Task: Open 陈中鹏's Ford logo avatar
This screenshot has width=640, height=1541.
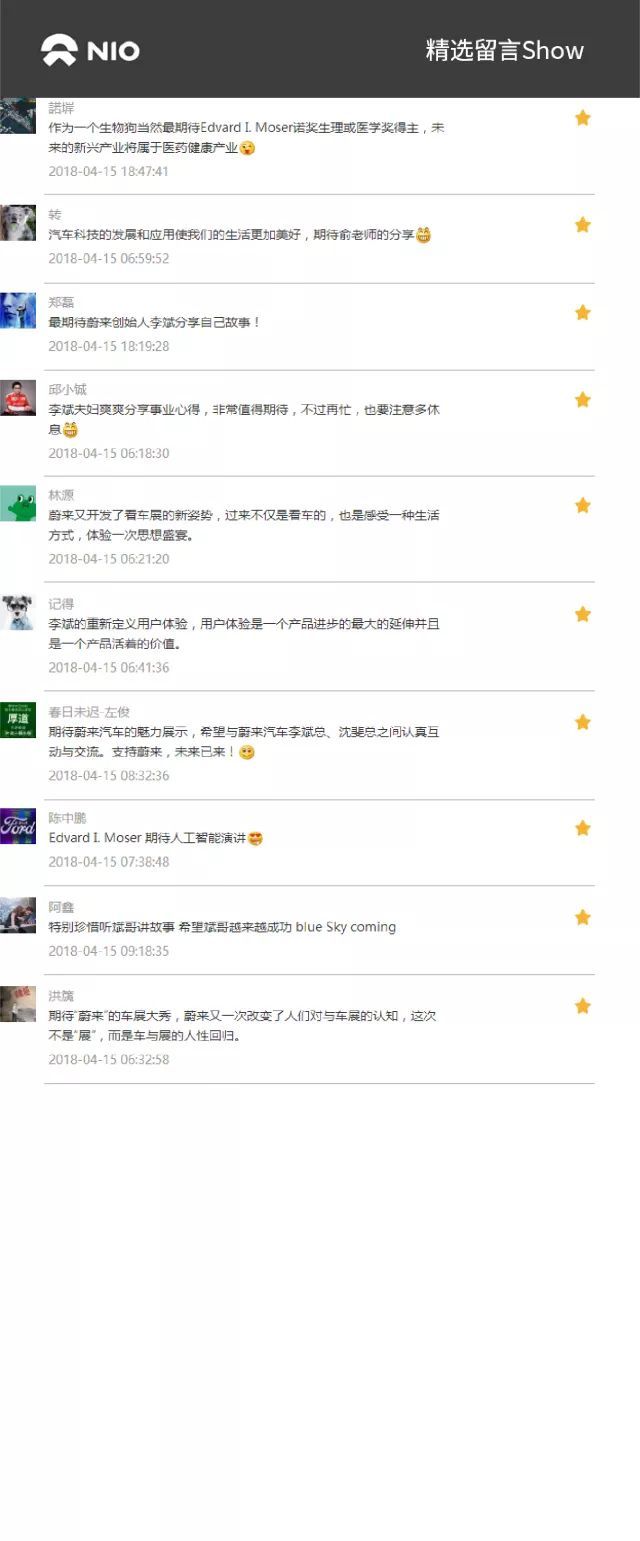Action: [18, 826]
